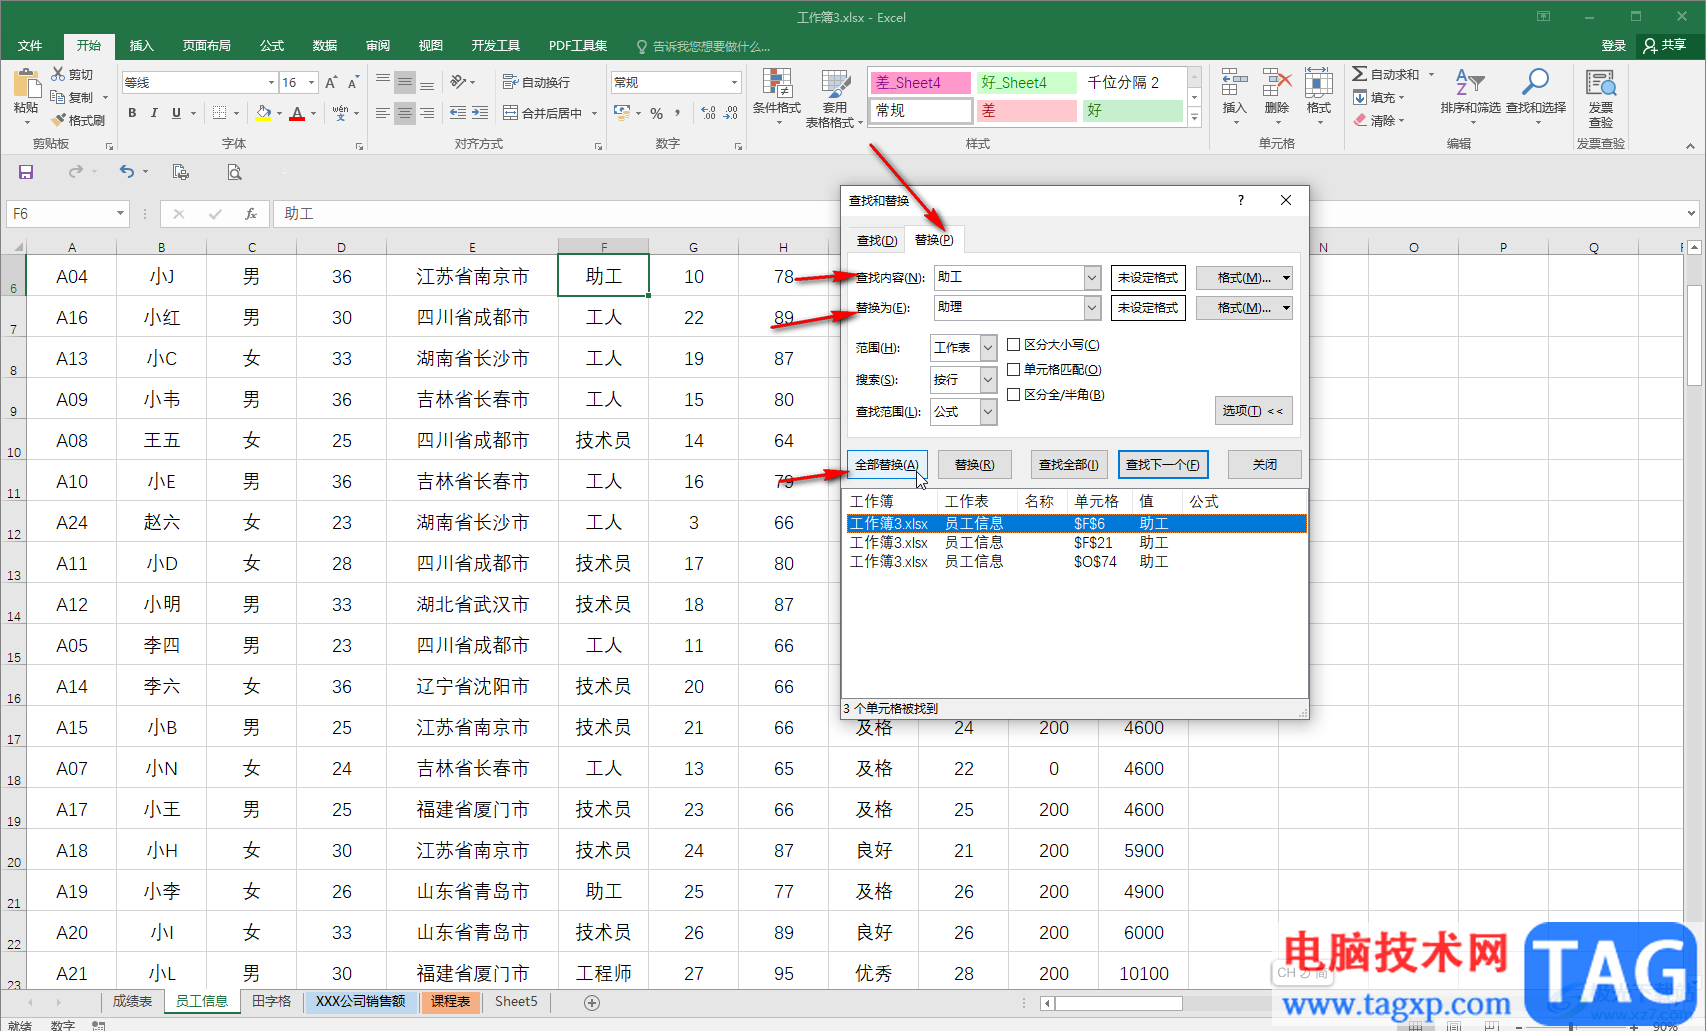1706x1031 pixels.
Task: Add a new sheet with plus icon
Action: (x=592, y=1002)
